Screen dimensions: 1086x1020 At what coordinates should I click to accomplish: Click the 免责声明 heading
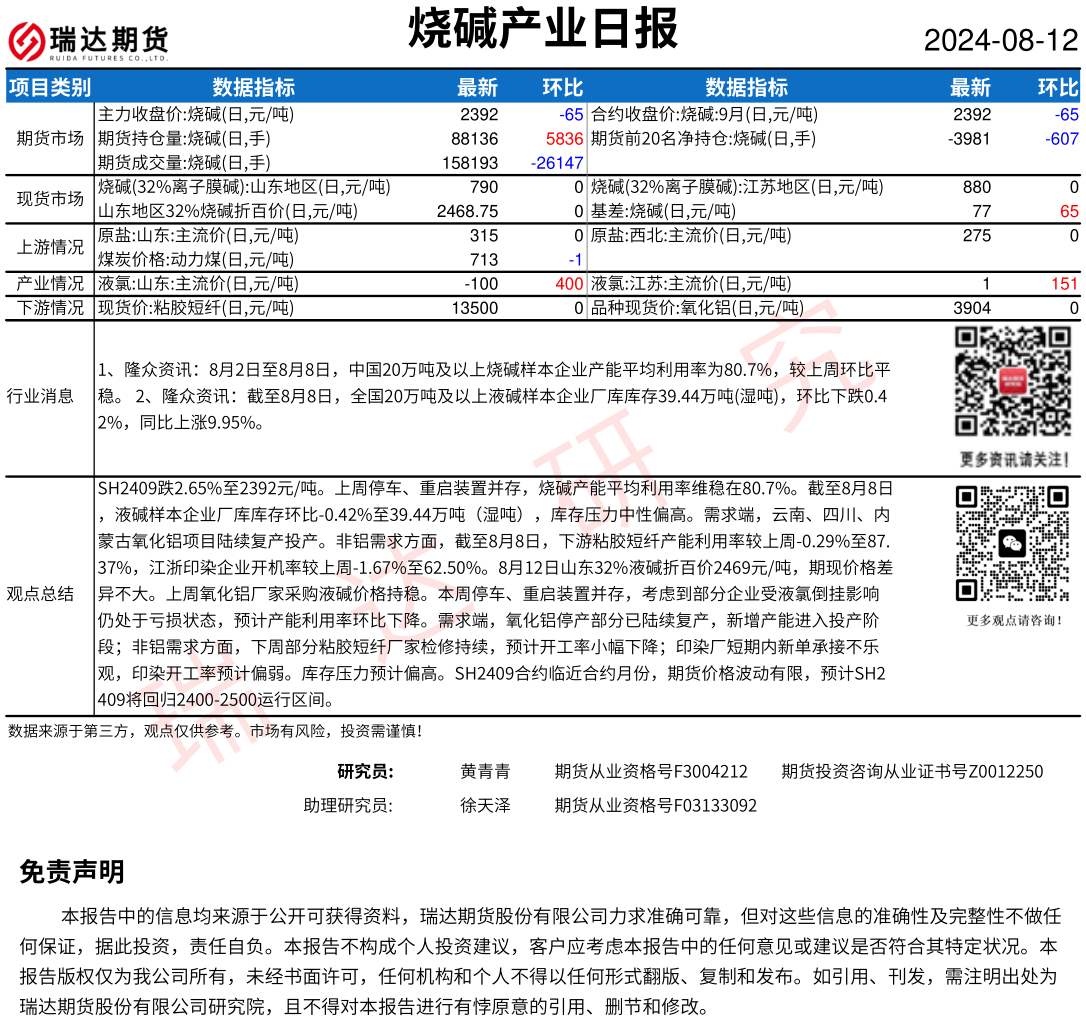coord(72,872)
